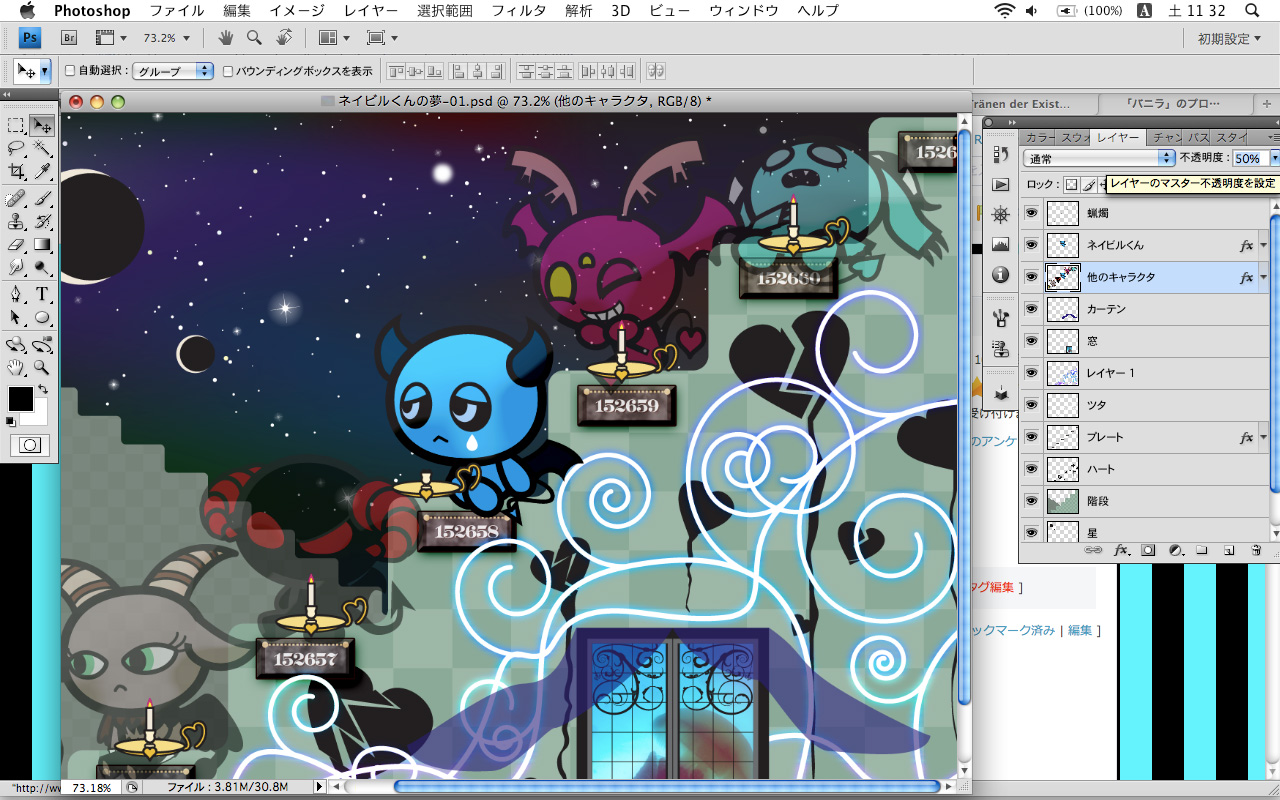Select the History Brush tool
Image resolution: width=1280 pixels, height=800 pixels.
point(42,221)
